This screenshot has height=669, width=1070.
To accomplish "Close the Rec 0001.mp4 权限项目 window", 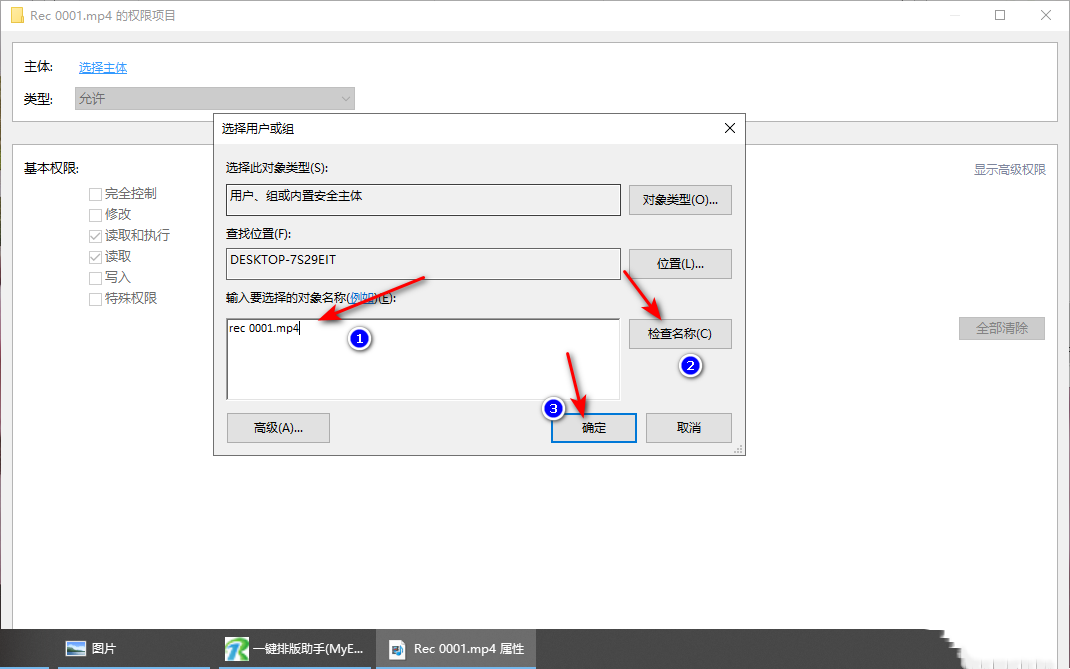I will (1045, 15).
